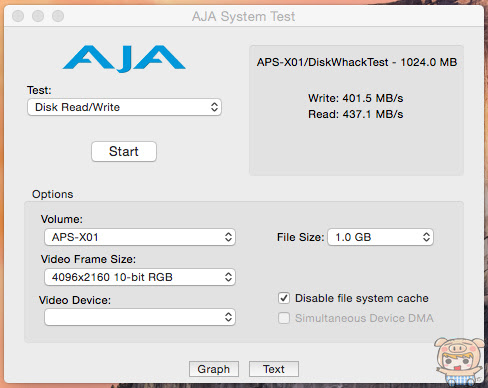The height and width of the screenshot is (388, 488).
Task: Open the Test type dropdown
Action: point(124,107)
